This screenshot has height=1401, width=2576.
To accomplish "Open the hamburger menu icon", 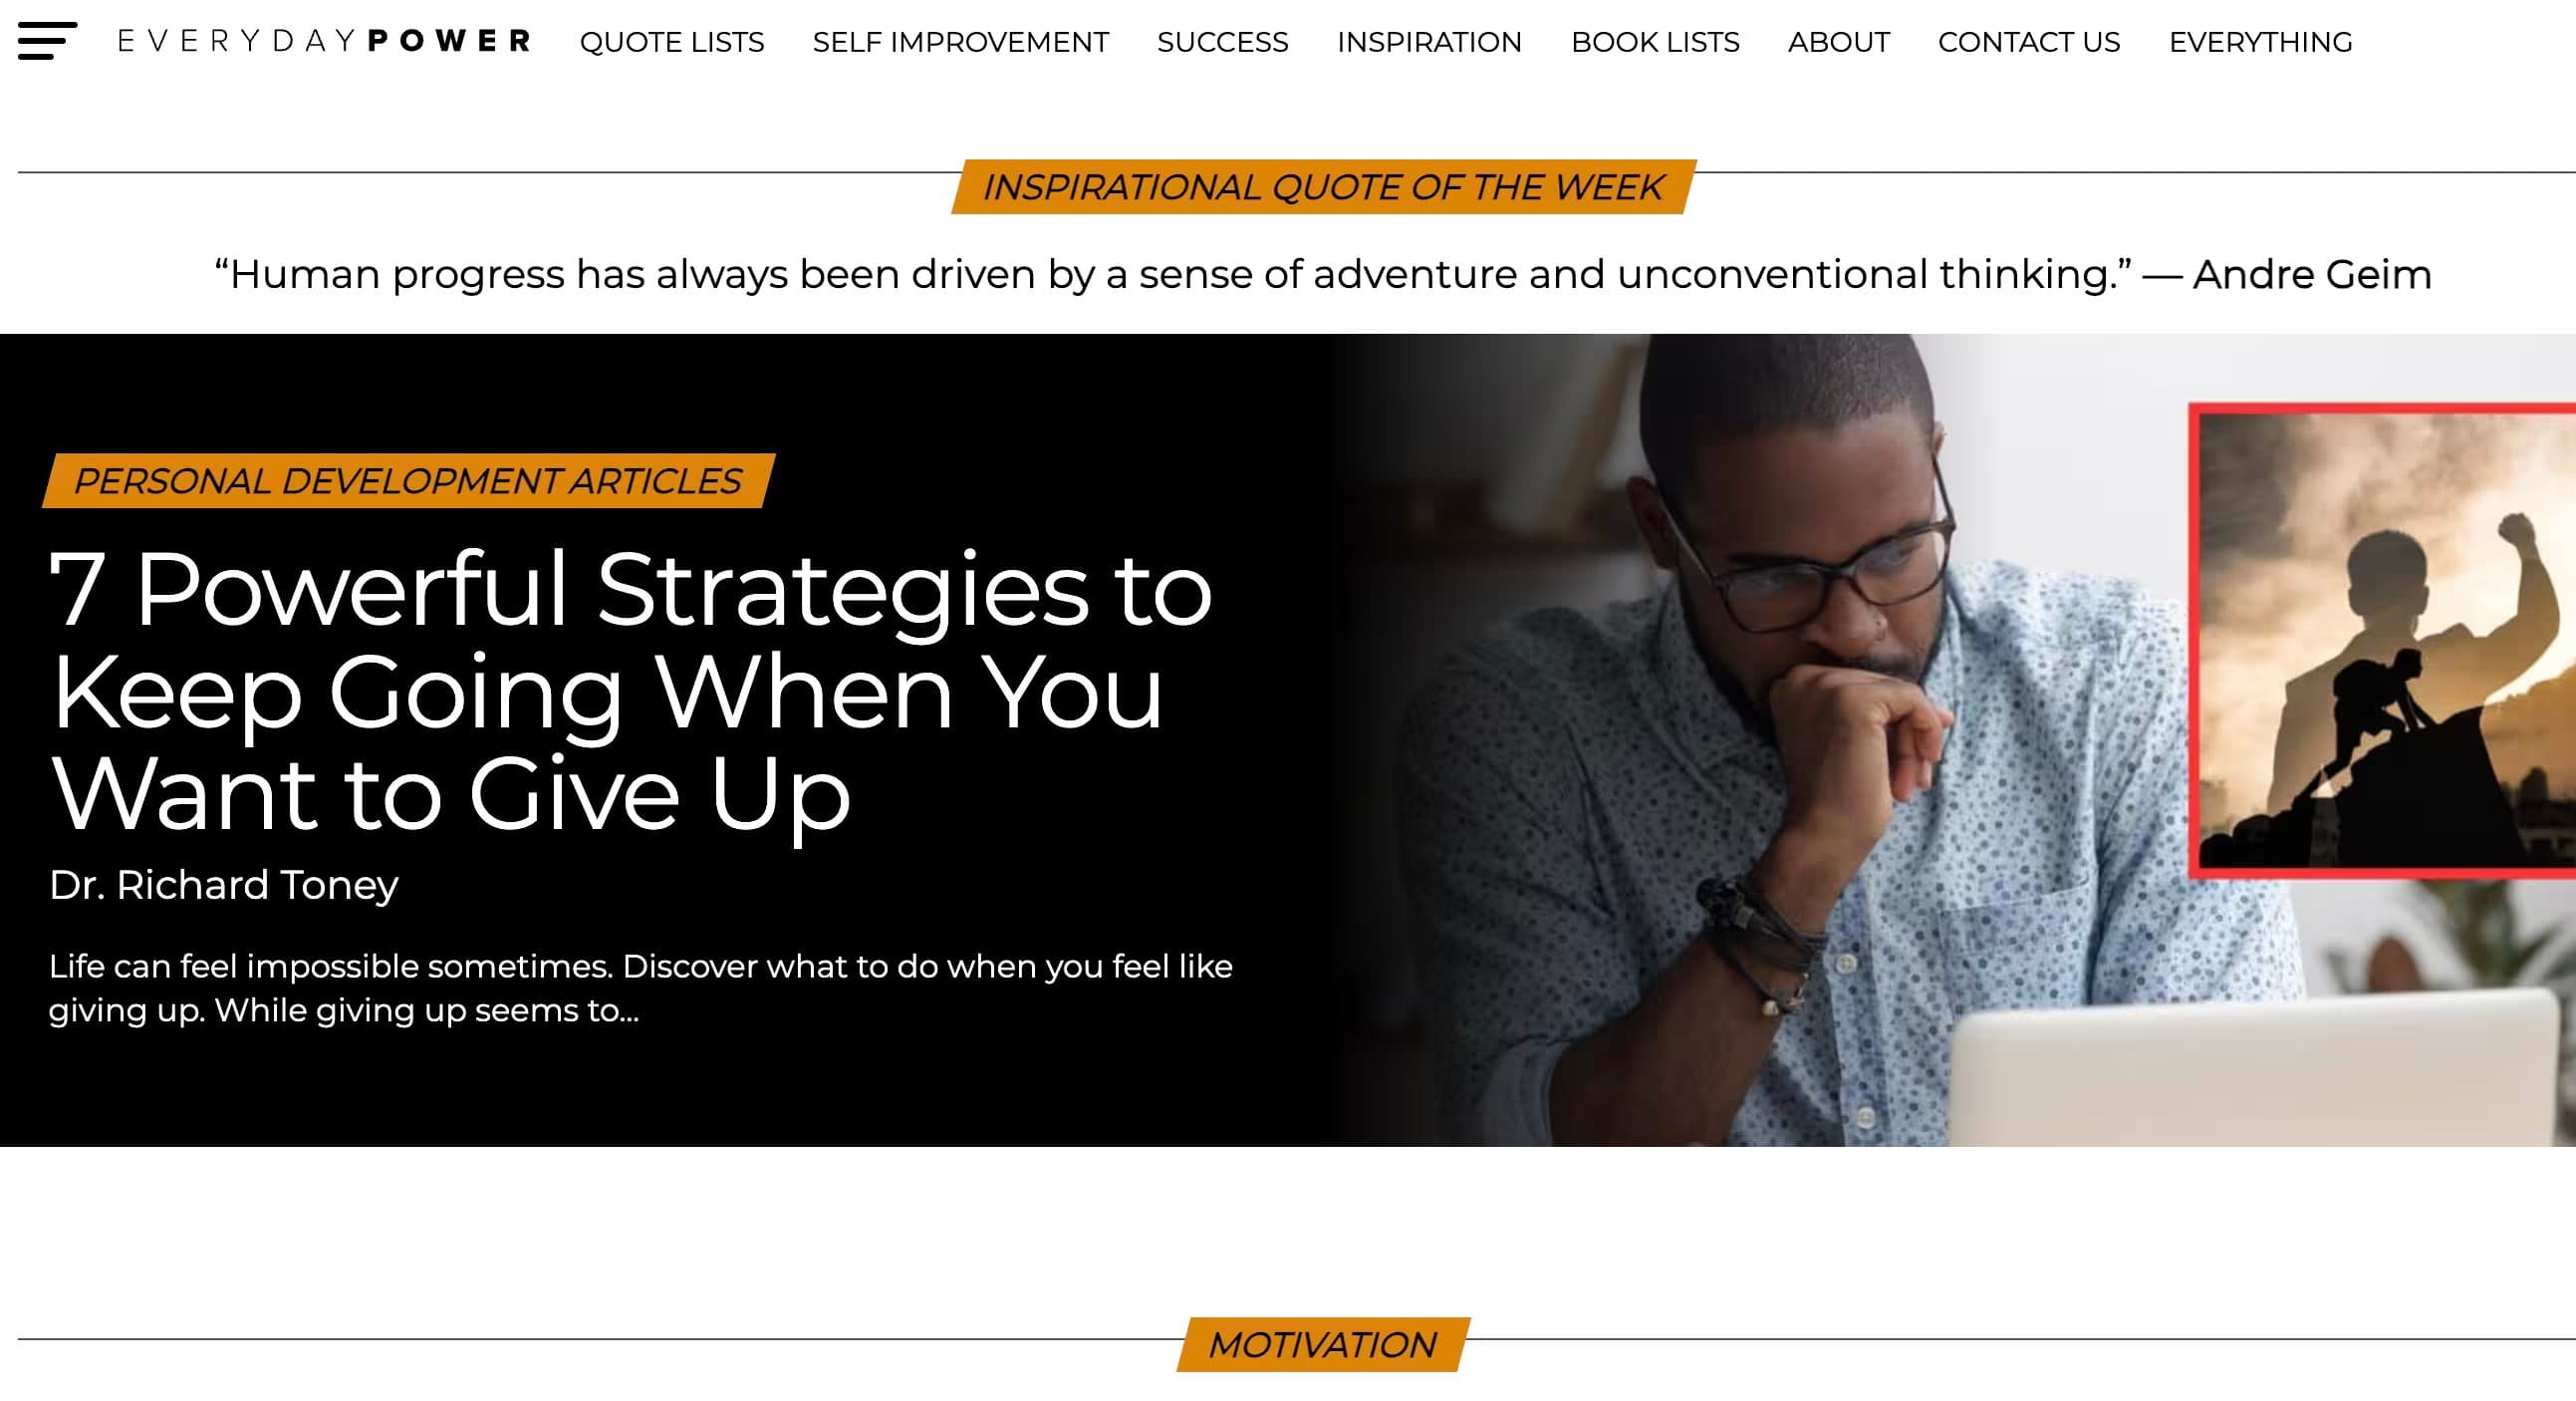I will [x=47, y=41].
